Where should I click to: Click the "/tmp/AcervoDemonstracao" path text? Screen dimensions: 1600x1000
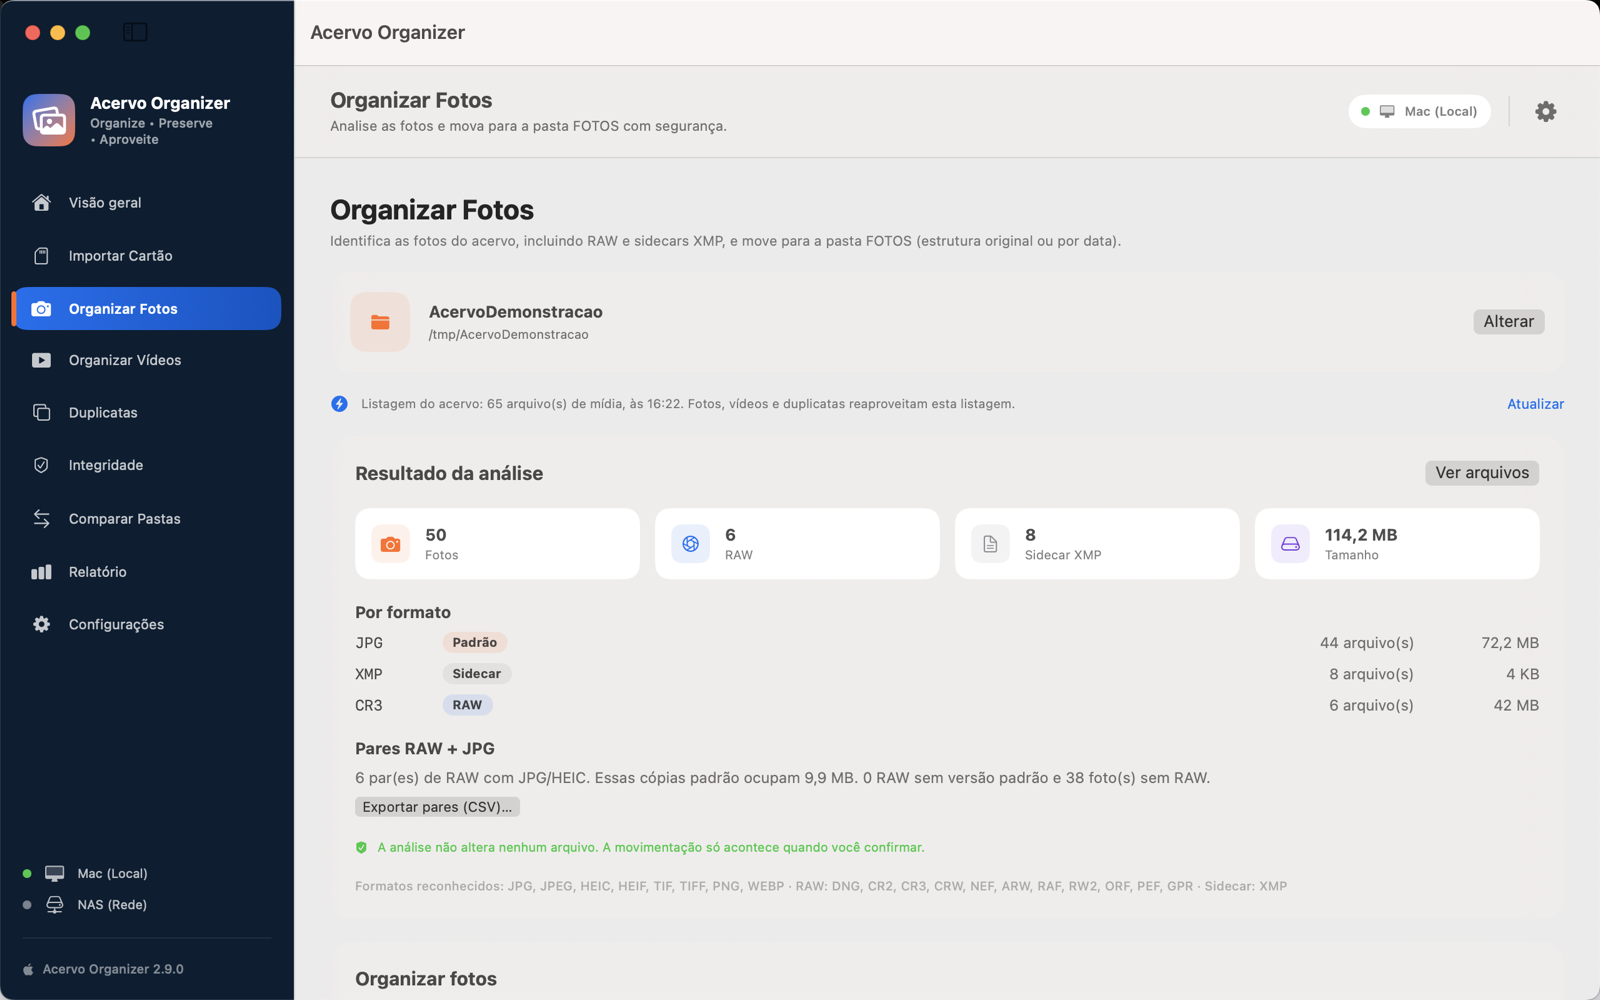[508, 335]
